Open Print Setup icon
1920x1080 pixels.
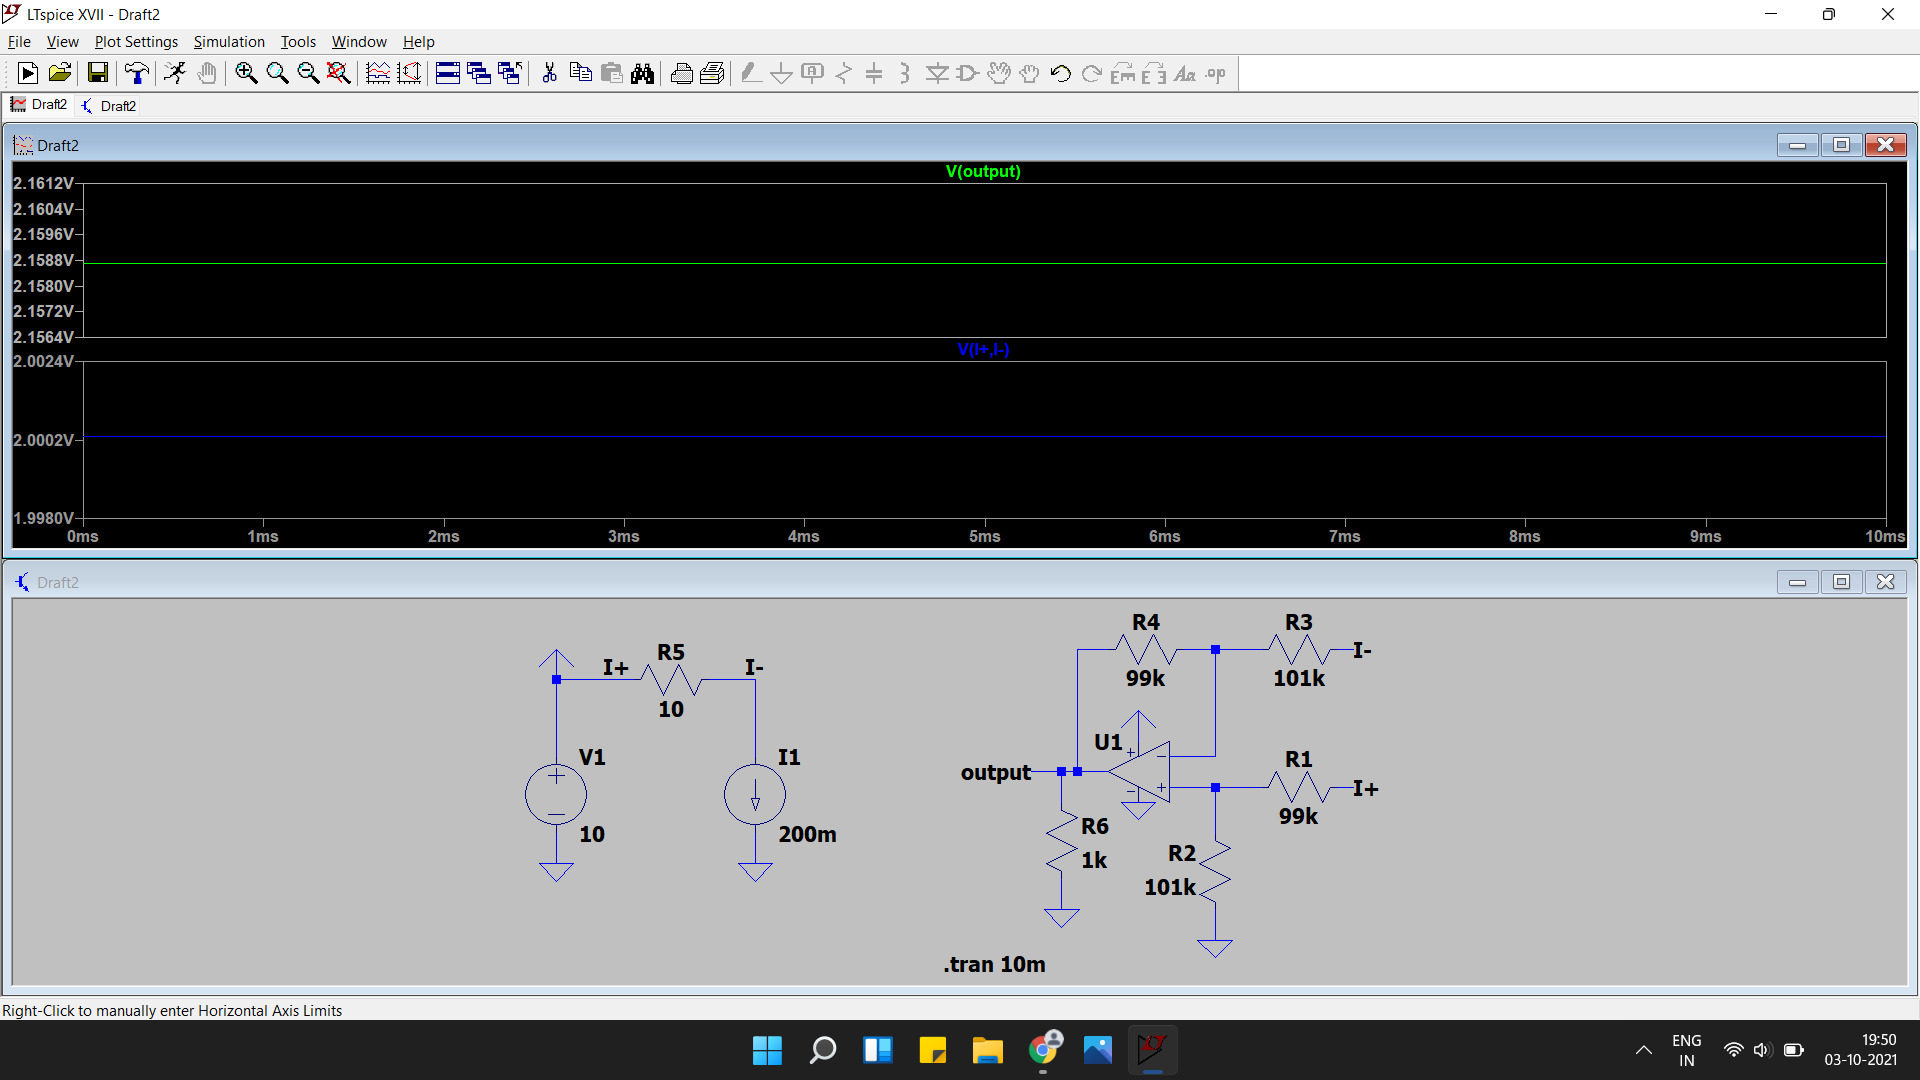coord(712,73)
